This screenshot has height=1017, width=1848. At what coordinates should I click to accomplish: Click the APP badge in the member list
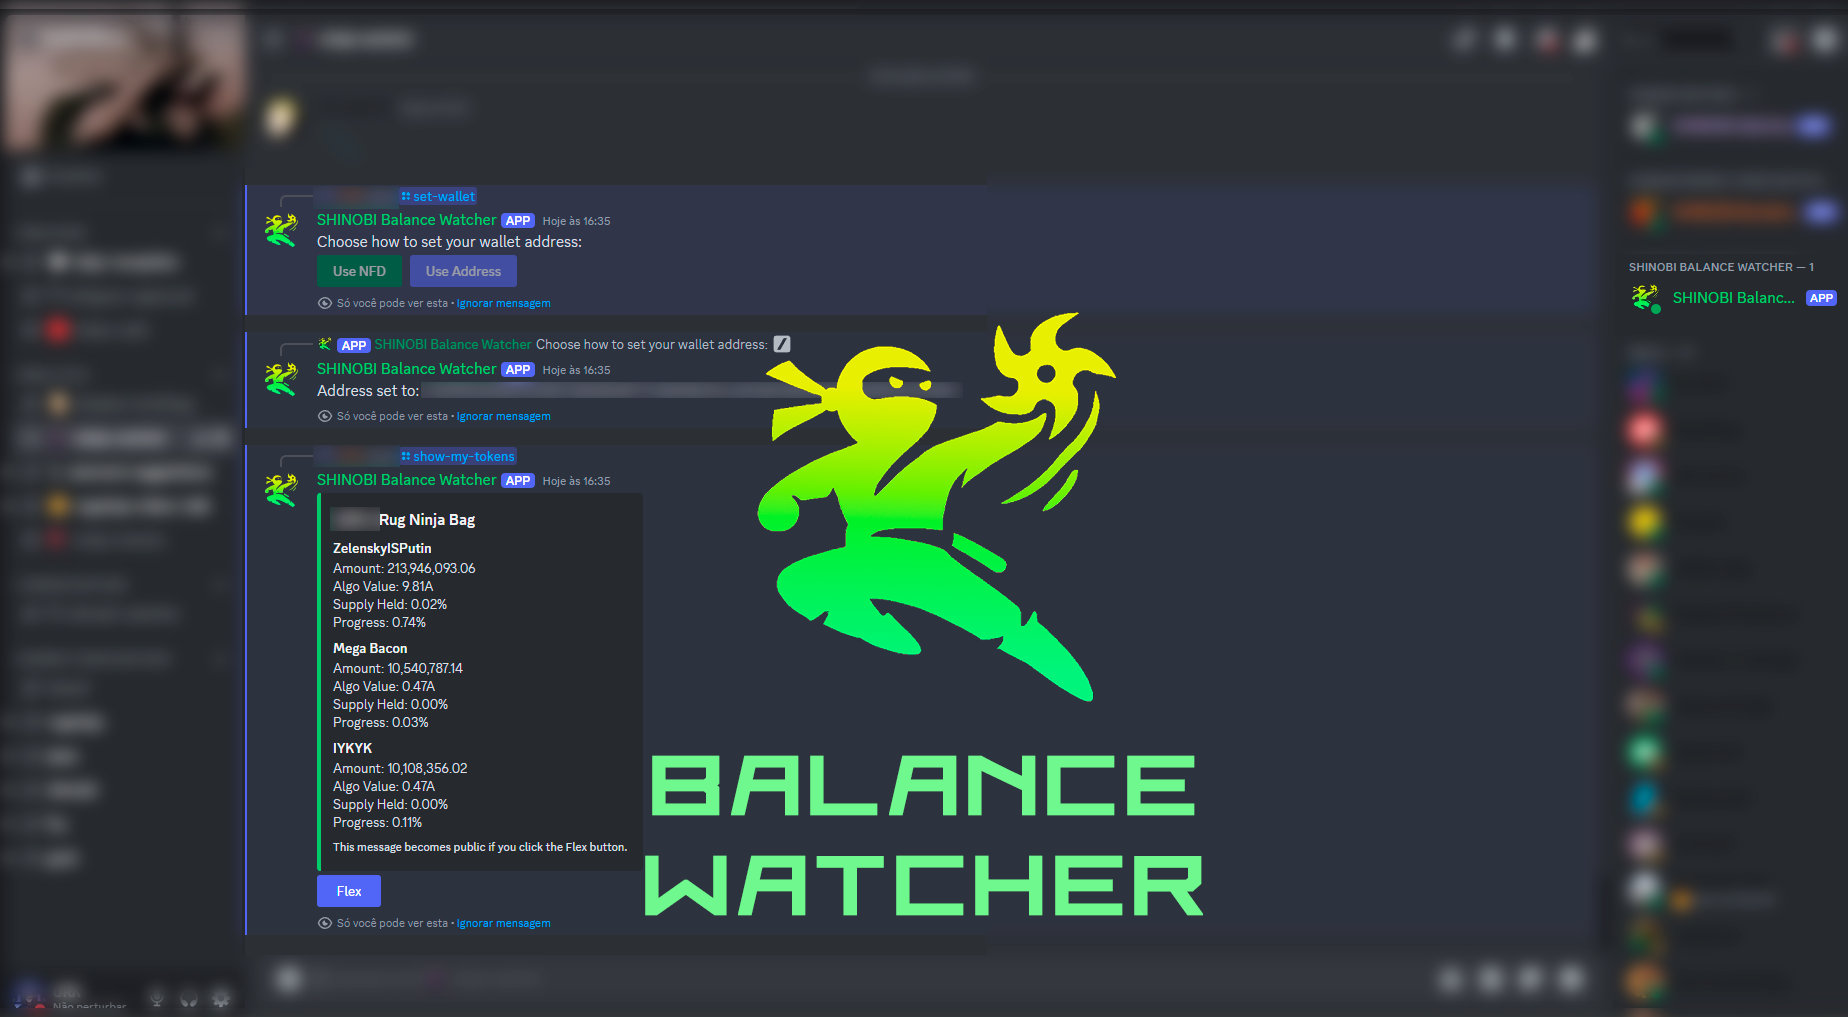[x=1821, y=298]
